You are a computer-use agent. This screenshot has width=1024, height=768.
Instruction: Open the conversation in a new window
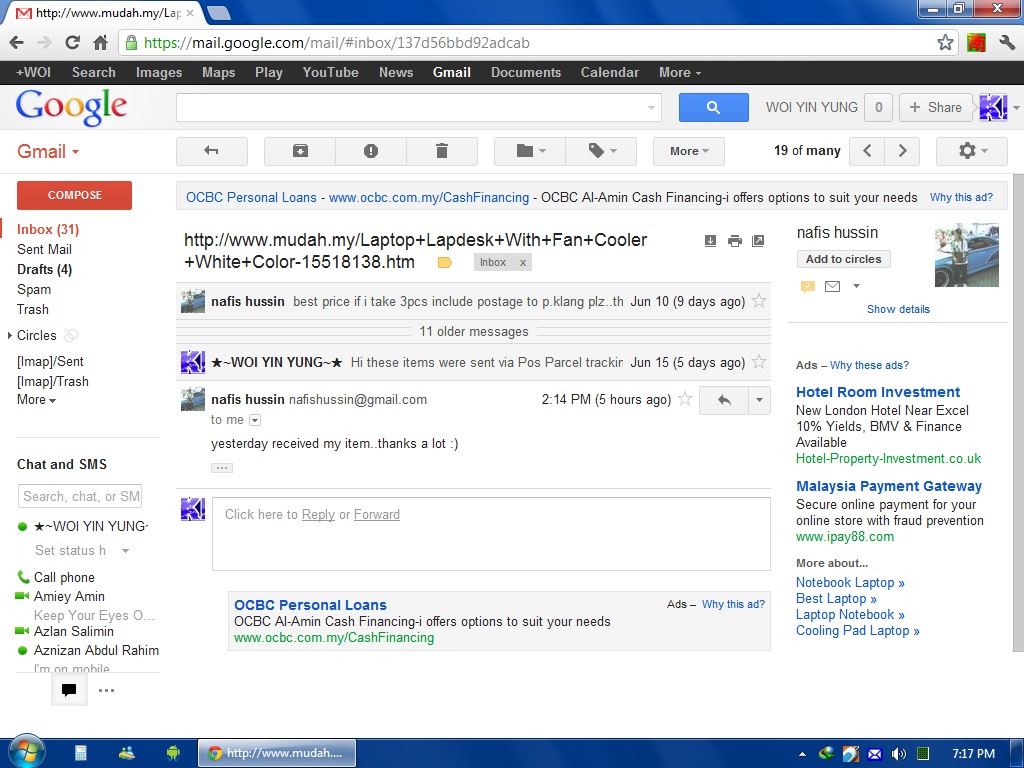(758, 241)
